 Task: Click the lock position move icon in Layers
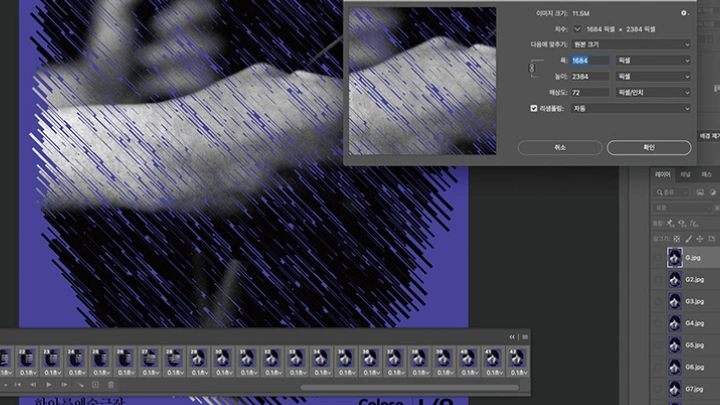(x=699, y=239)
